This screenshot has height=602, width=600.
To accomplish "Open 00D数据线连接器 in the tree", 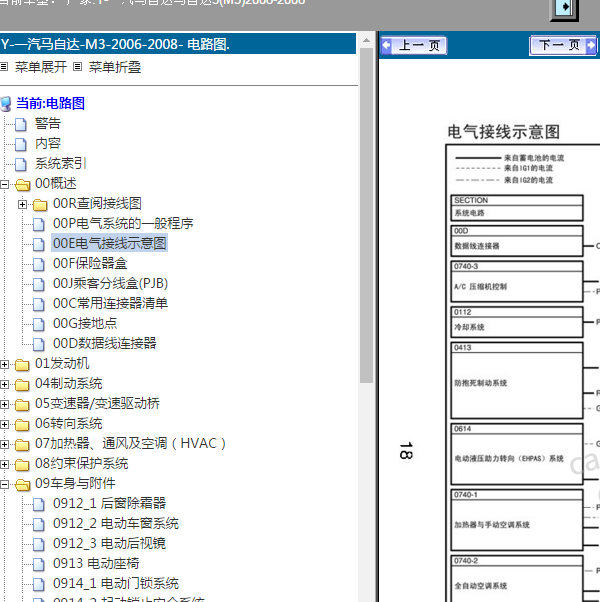I will coord(105,343).
